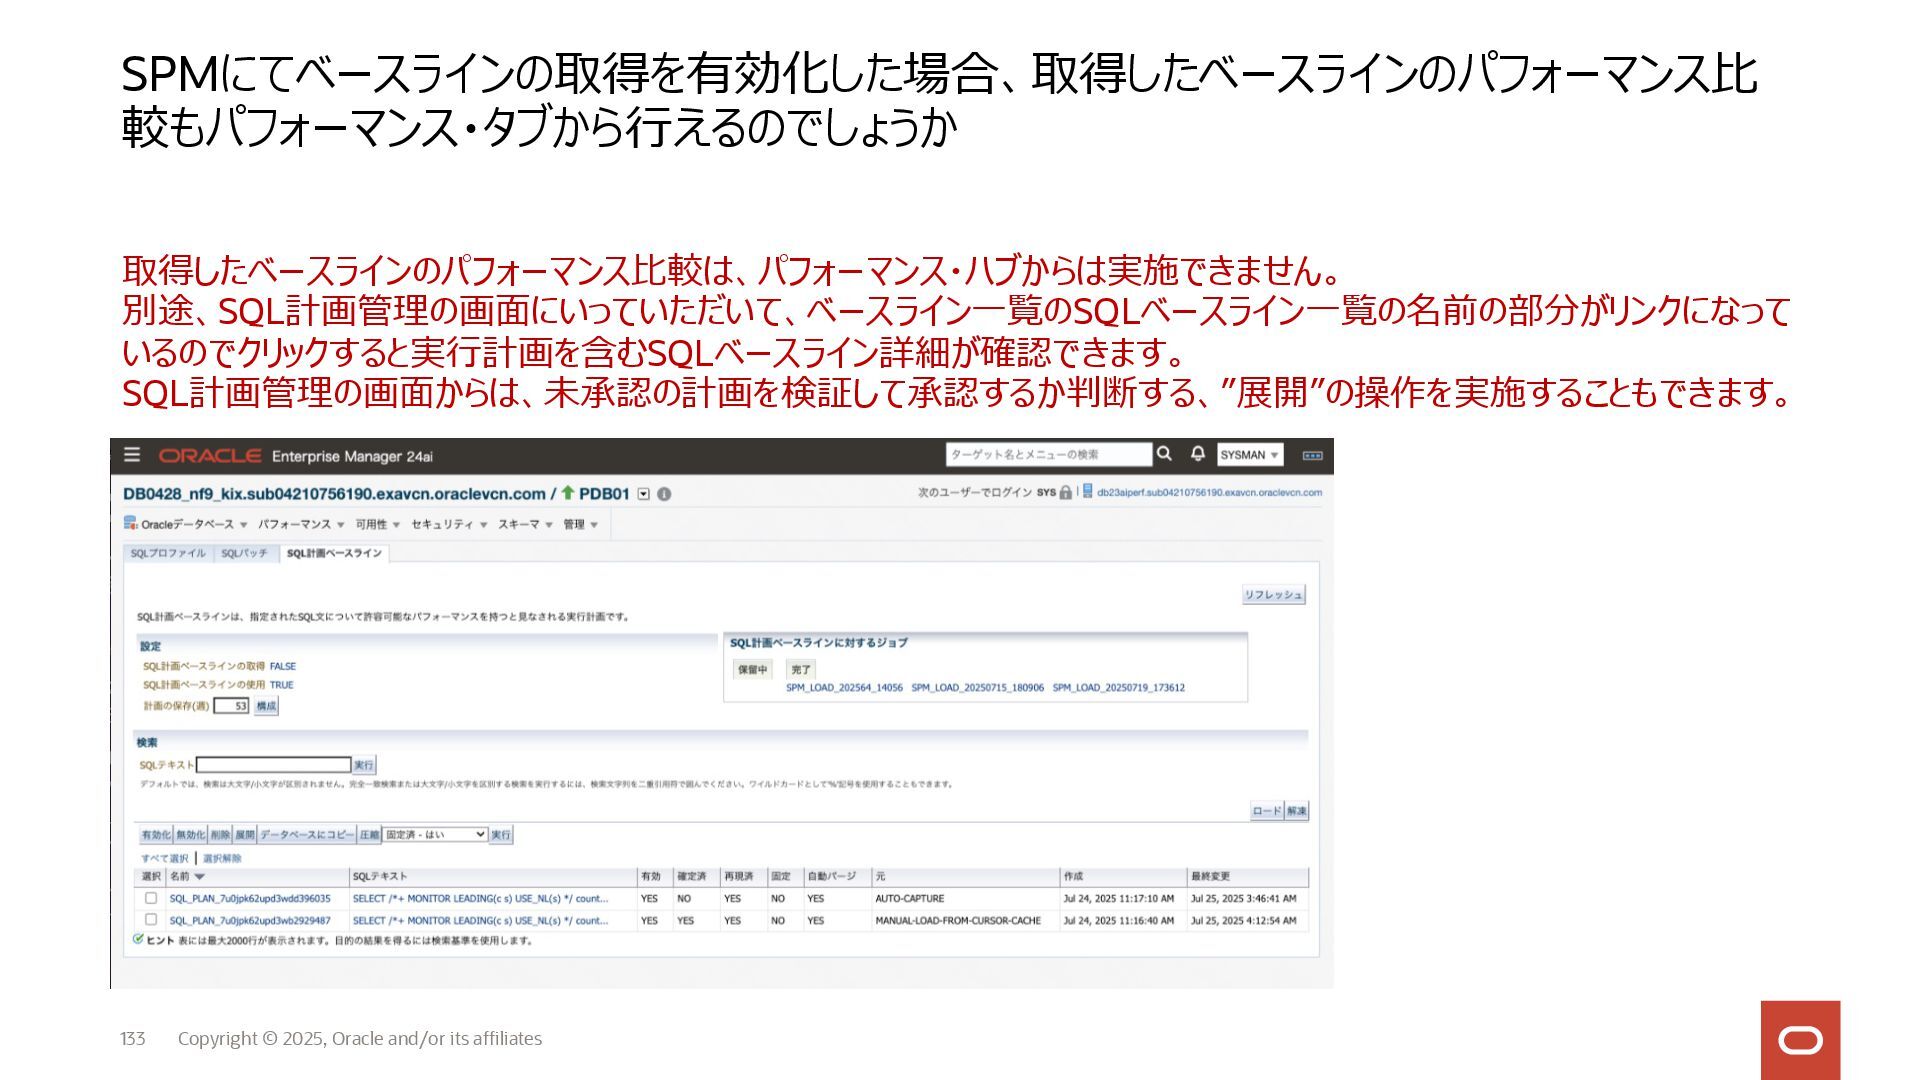Open the SYSMAN user dropdown
1920x1080 pixels.
[1250, 455]
